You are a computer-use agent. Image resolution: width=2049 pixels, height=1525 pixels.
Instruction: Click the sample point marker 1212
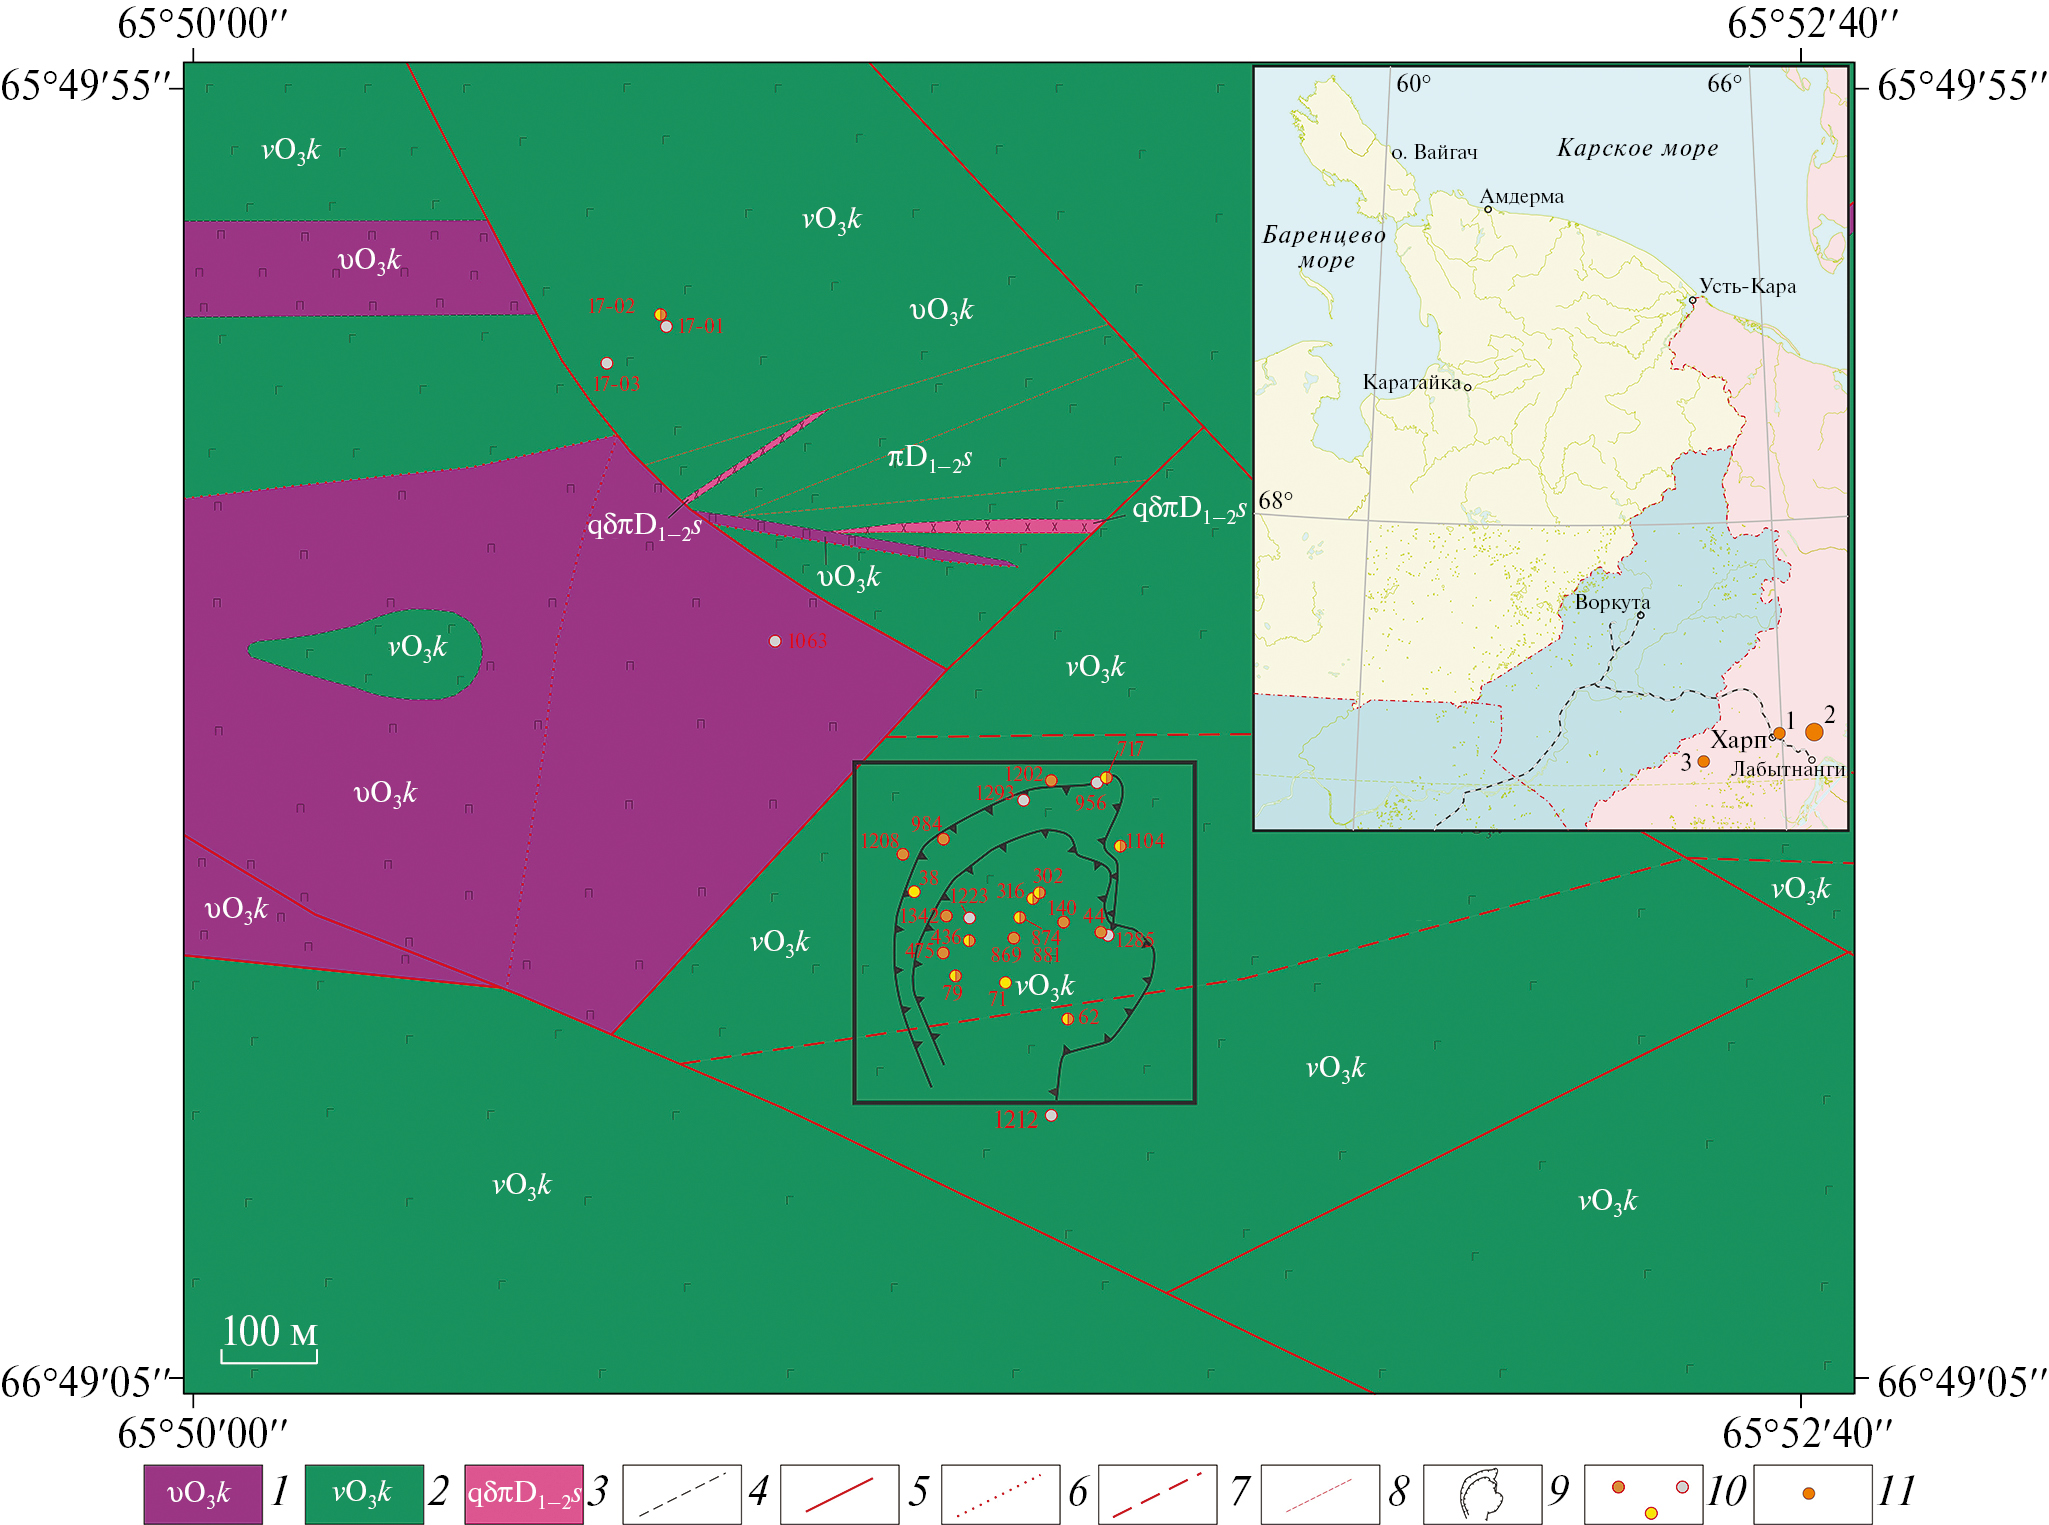tap(1051, 1115)
